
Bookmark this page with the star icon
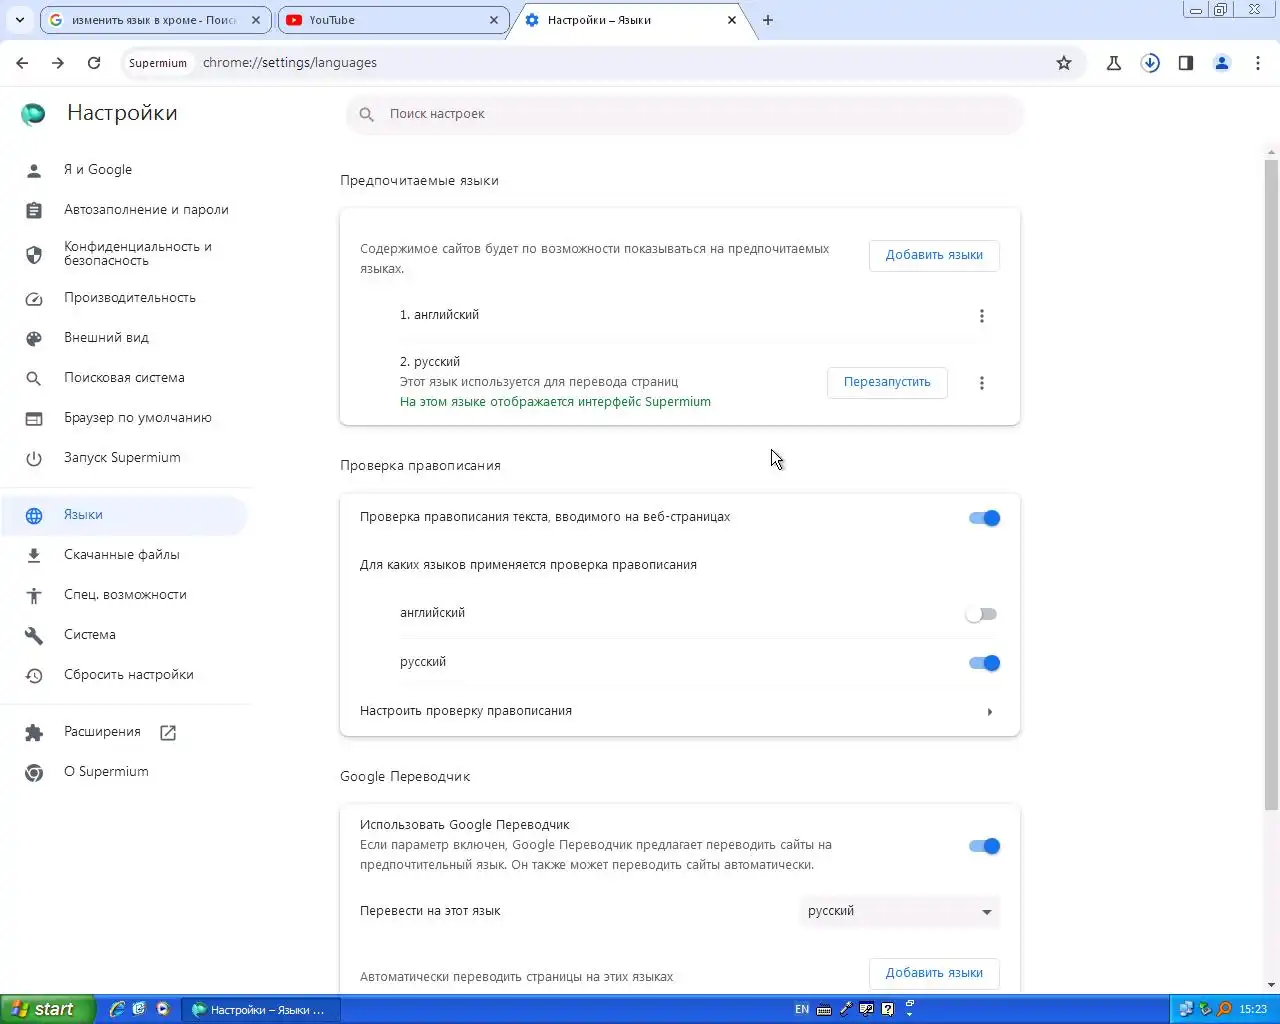point(1064,63)
